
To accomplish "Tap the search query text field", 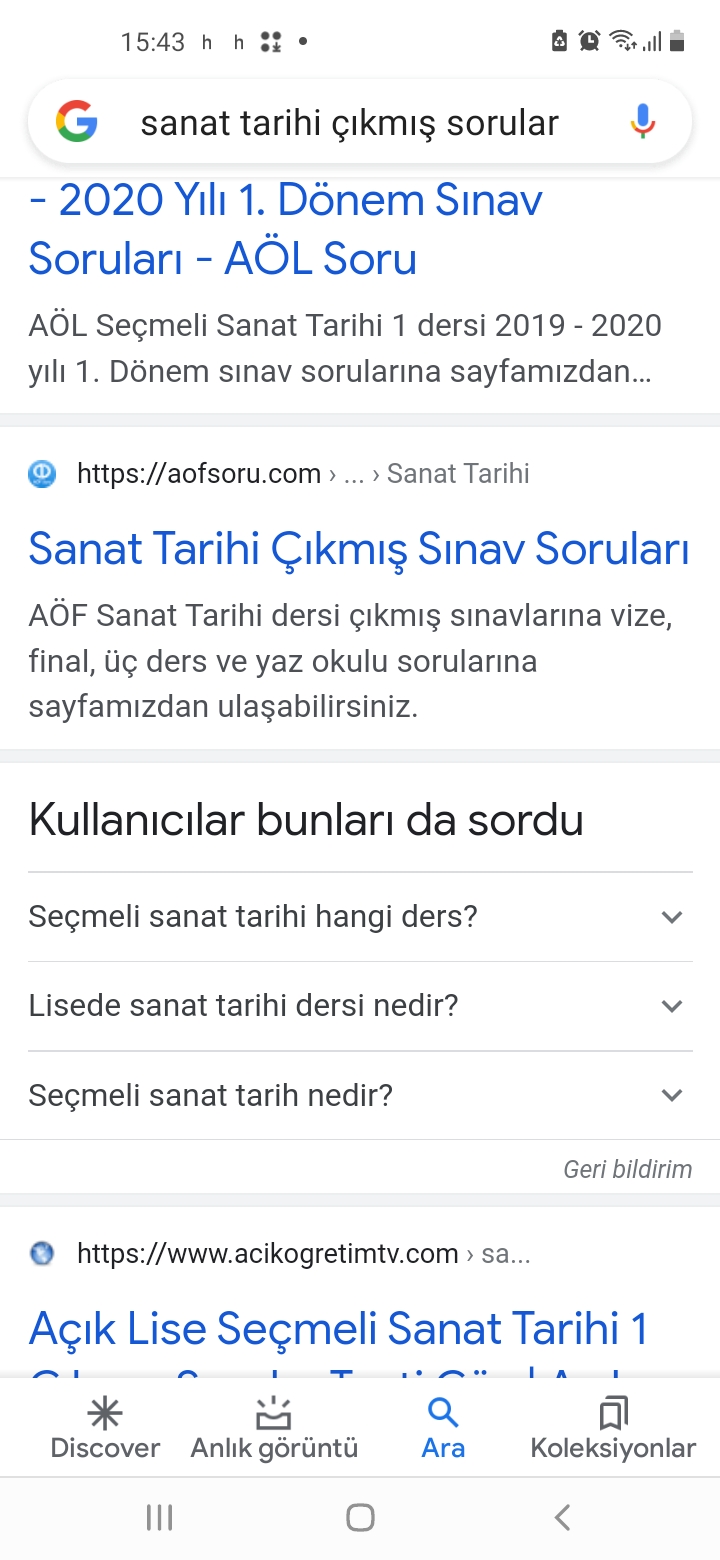I will [x=350, y=122].
